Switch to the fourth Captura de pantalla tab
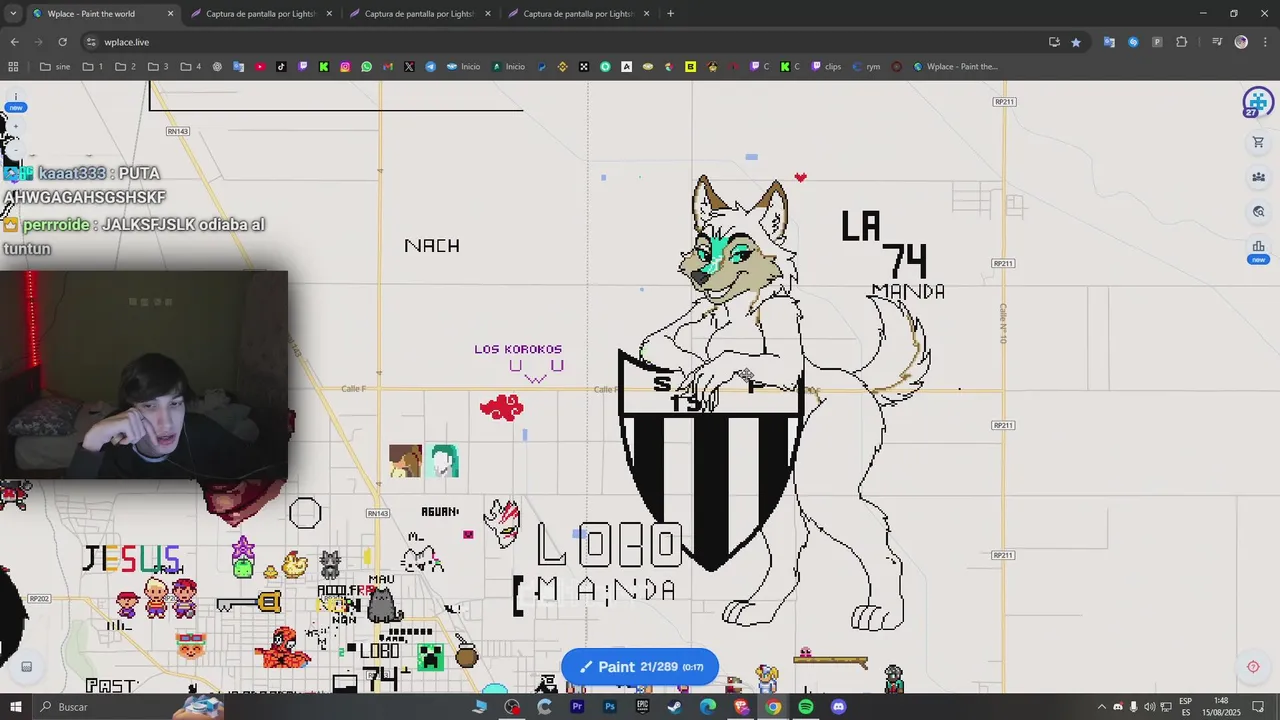The image size is (1280, 720). 578,14
